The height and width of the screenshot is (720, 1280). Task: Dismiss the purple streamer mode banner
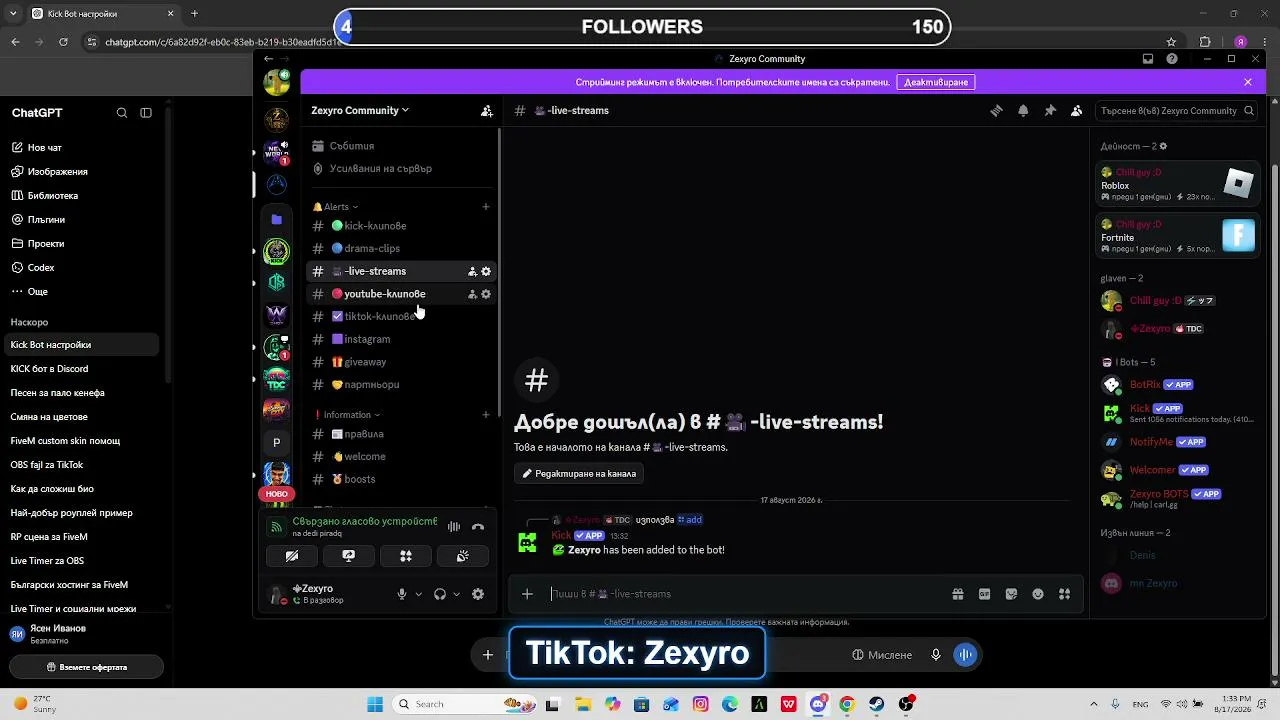tap(1248, 82)
